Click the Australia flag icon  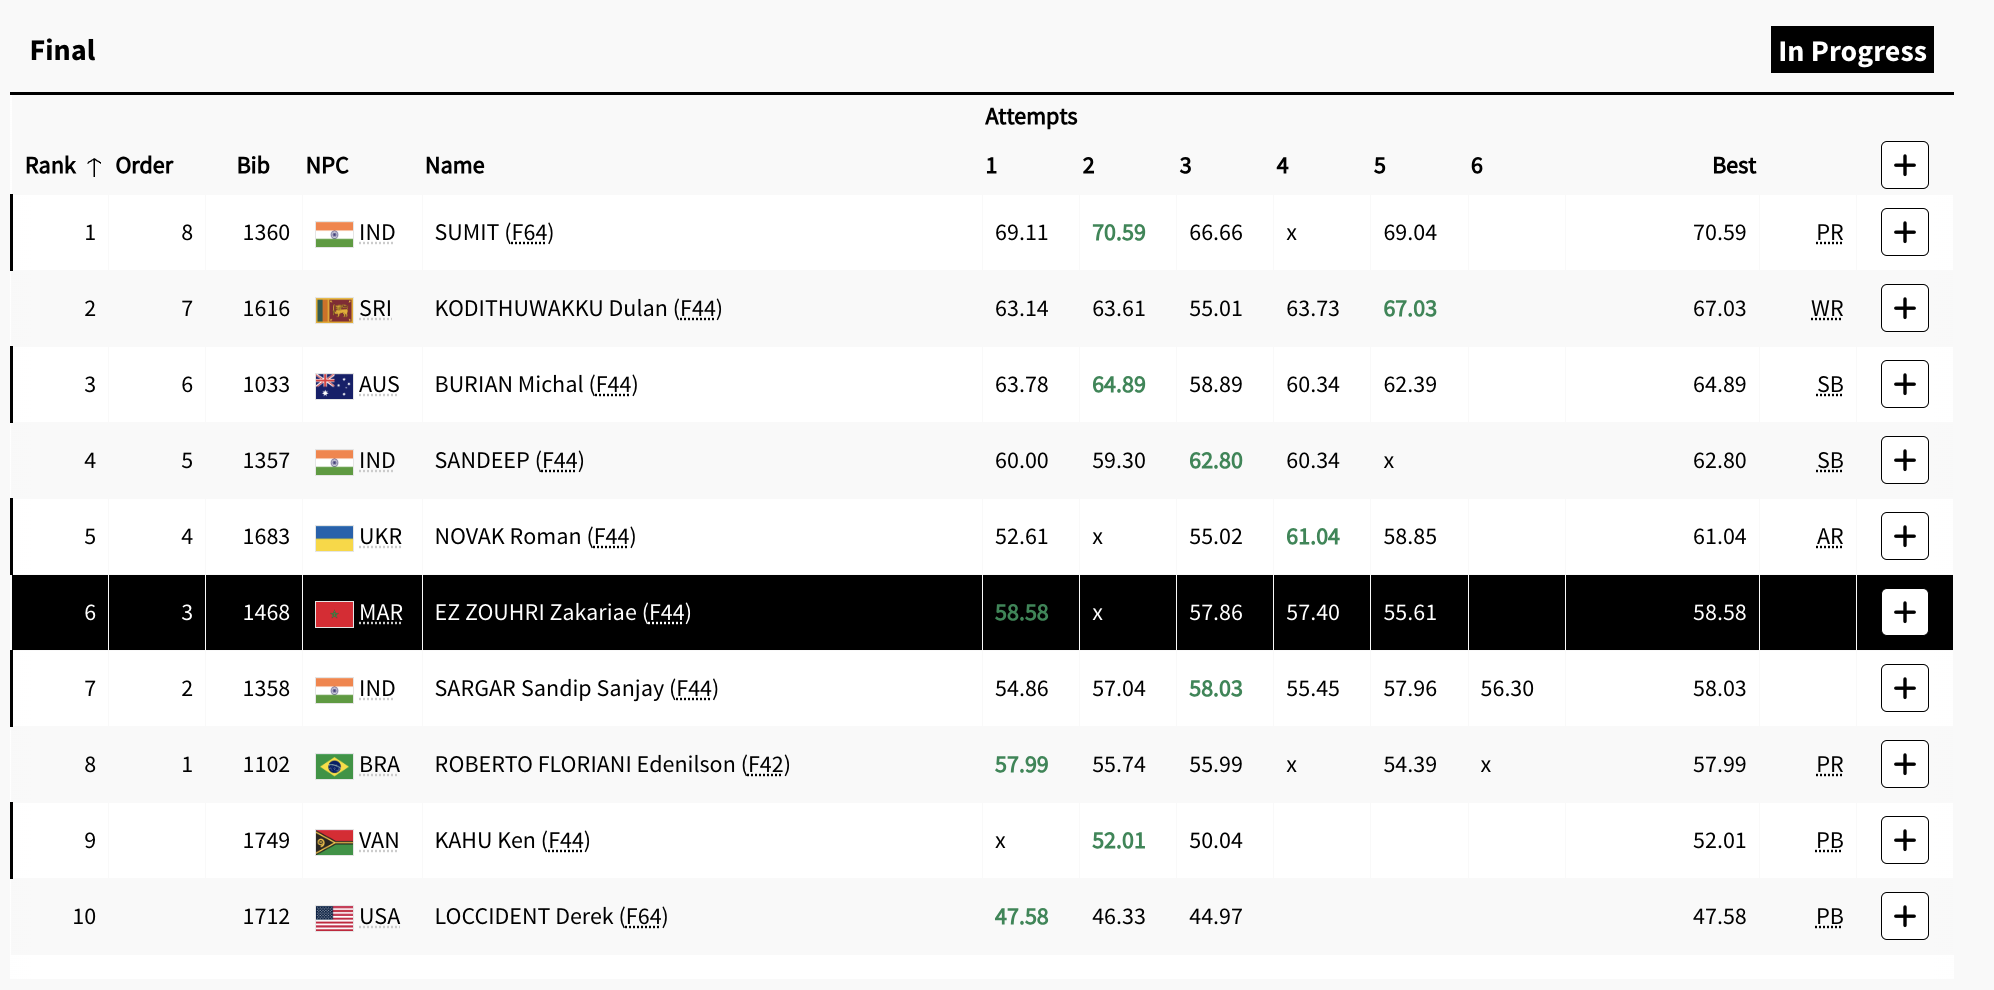(x=333, y=385)
